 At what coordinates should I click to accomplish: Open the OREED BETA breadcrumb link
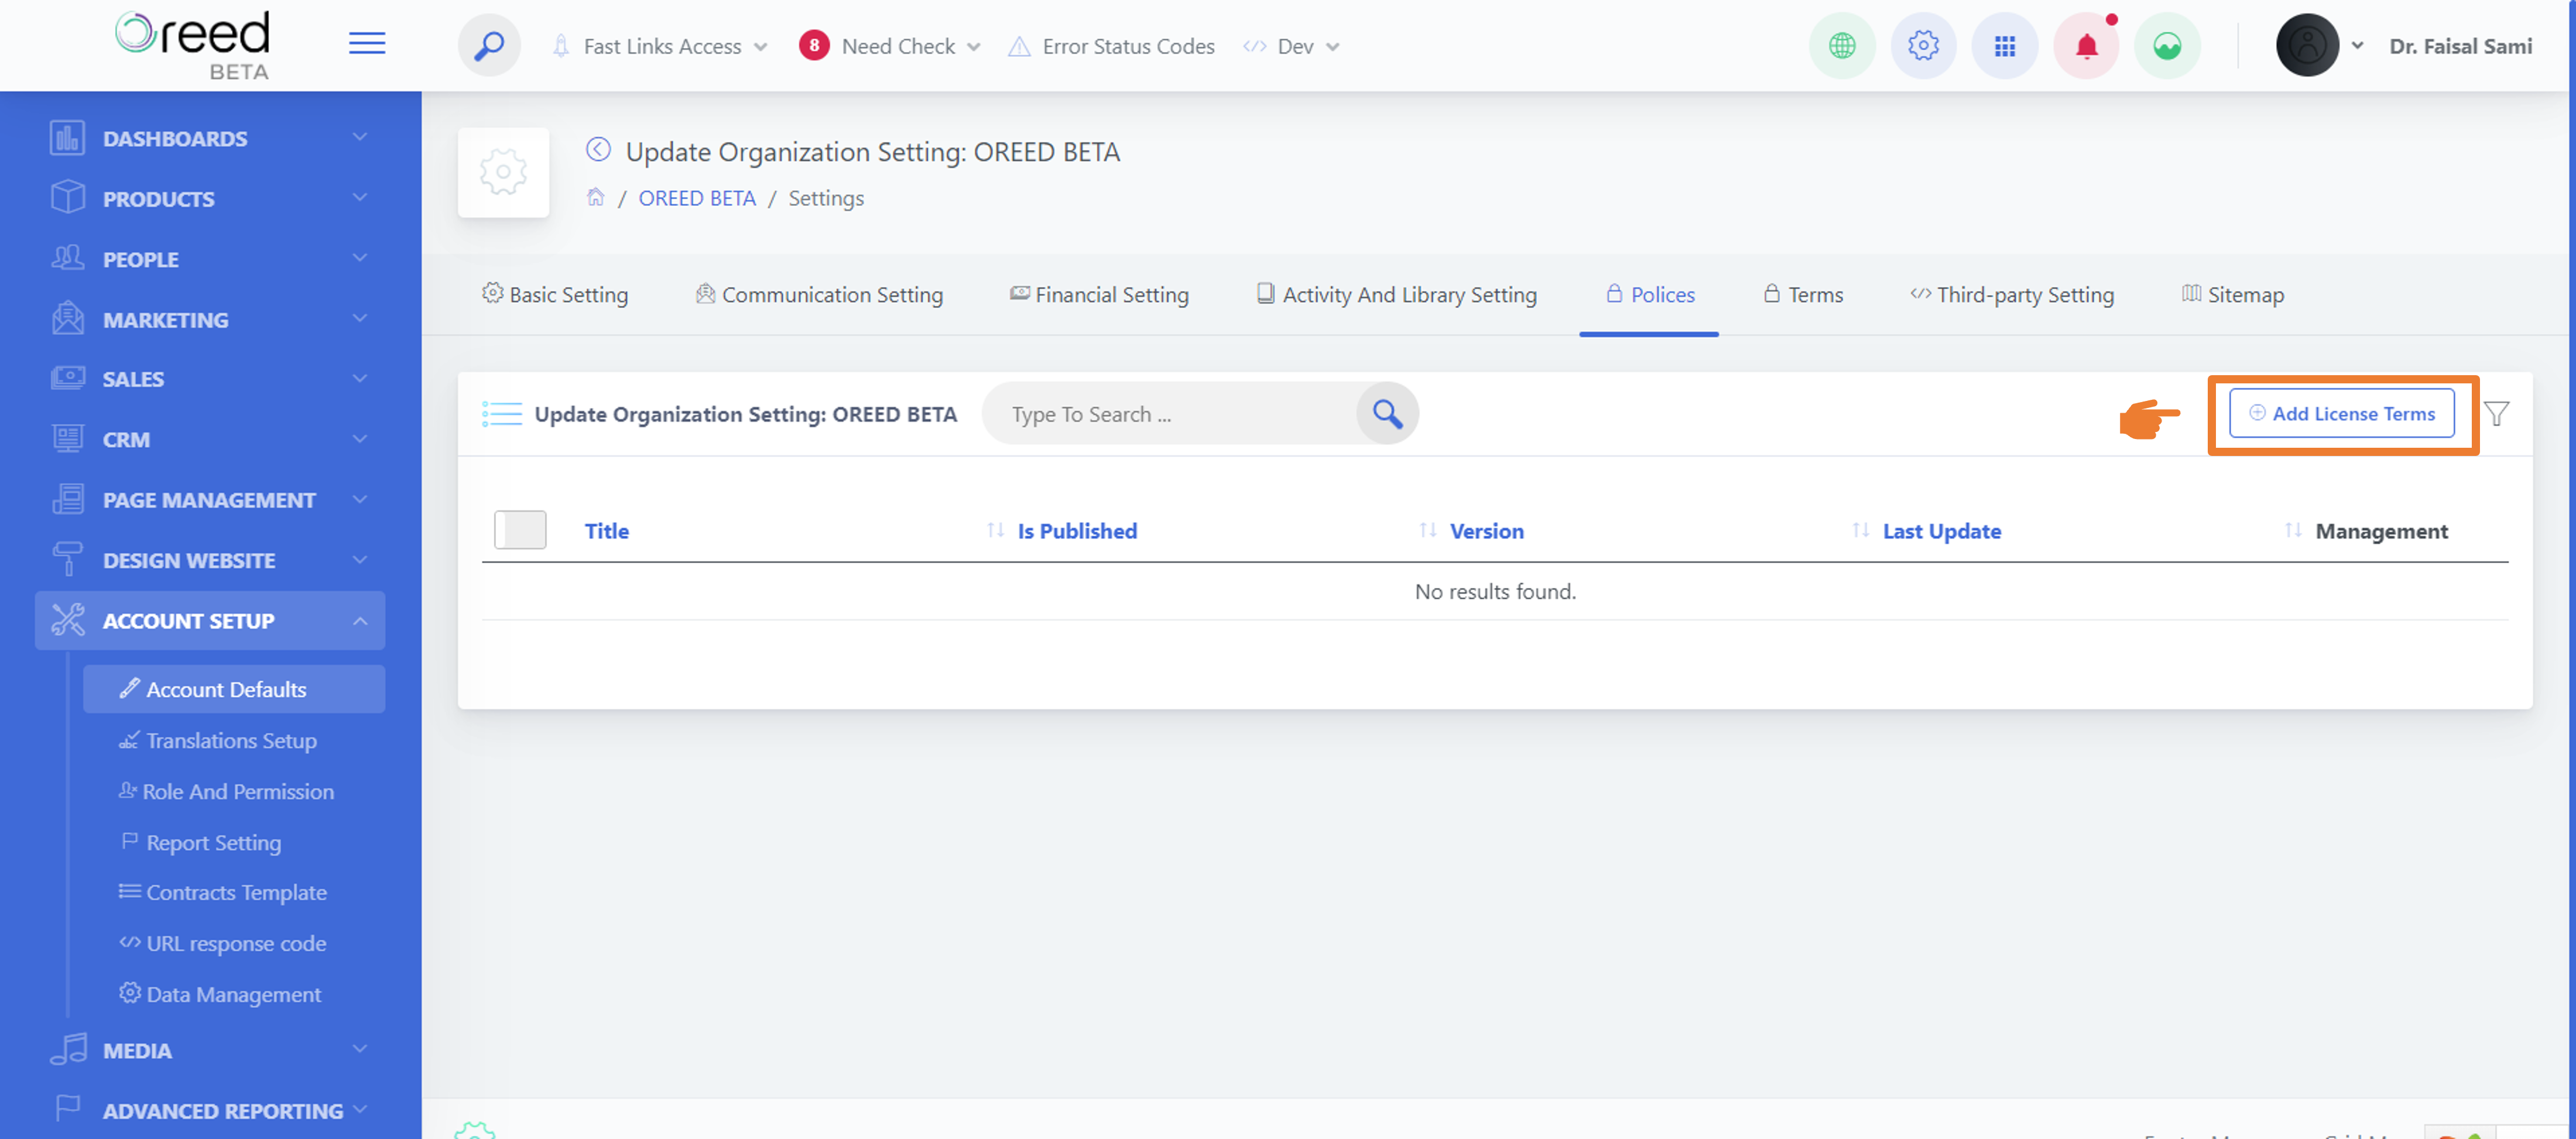point(697,198)
